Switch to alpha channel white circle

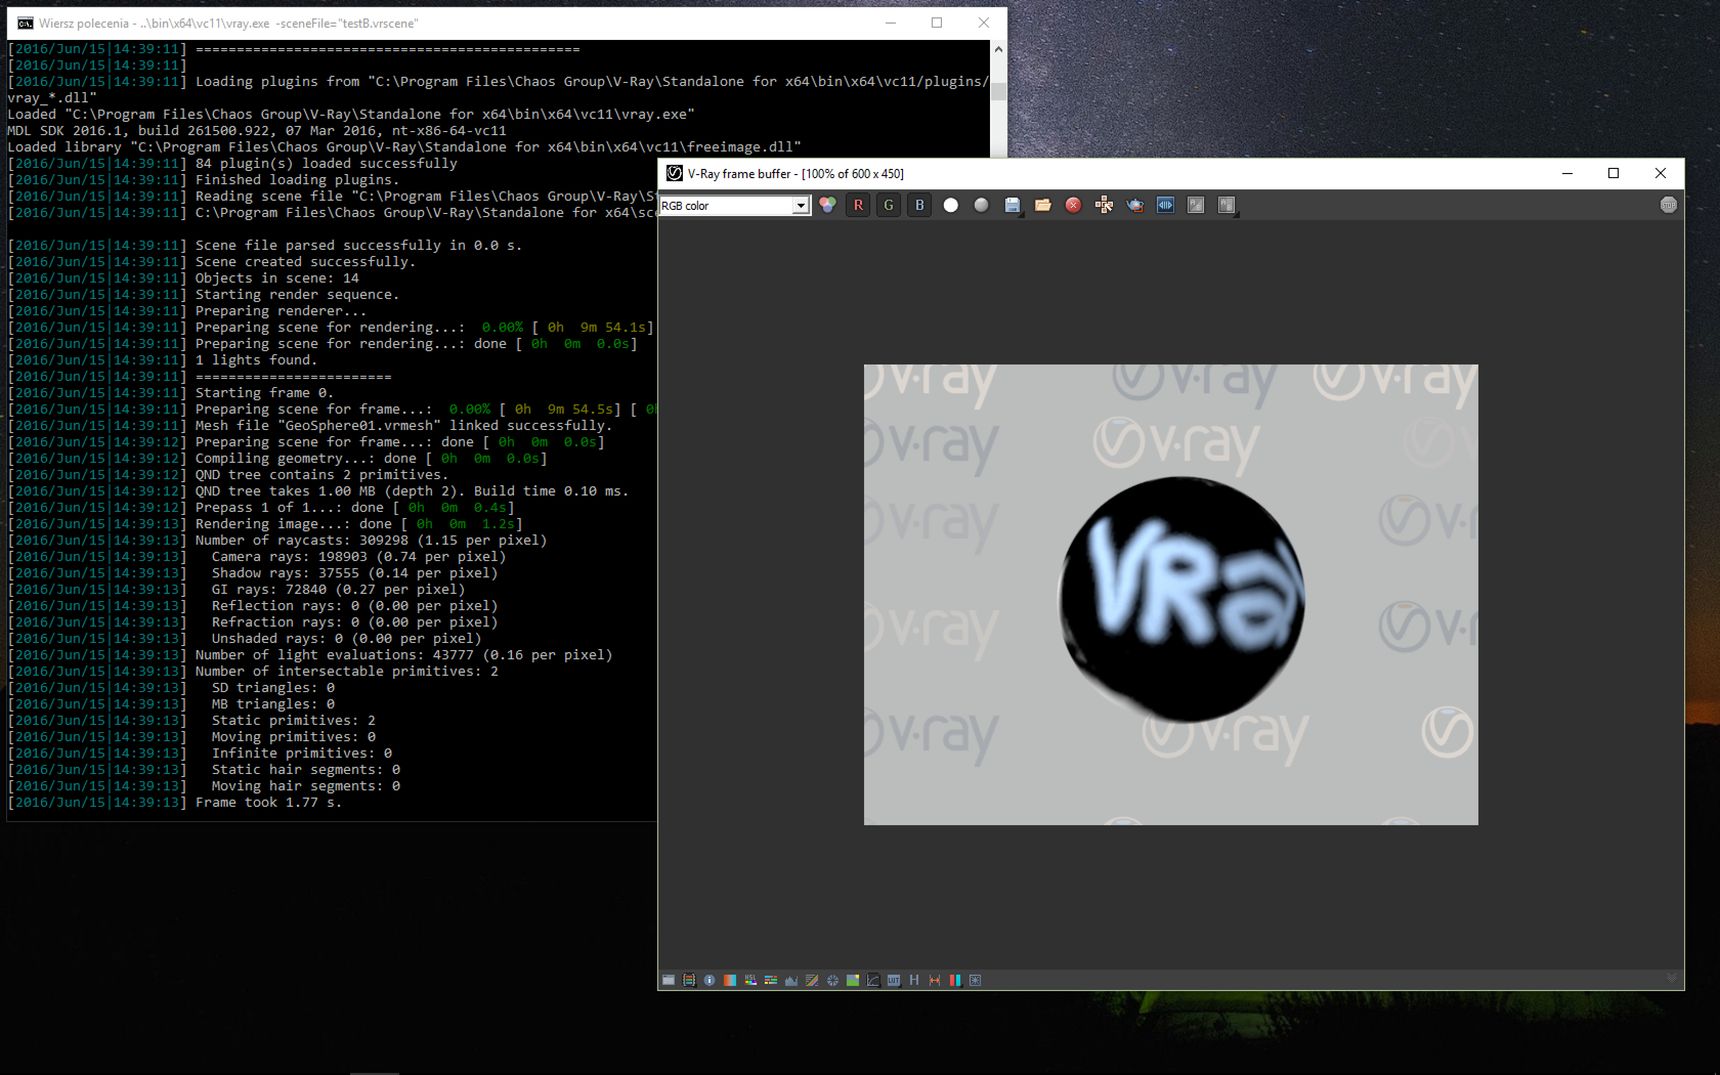pyautogui.click(x=951, y=205)
